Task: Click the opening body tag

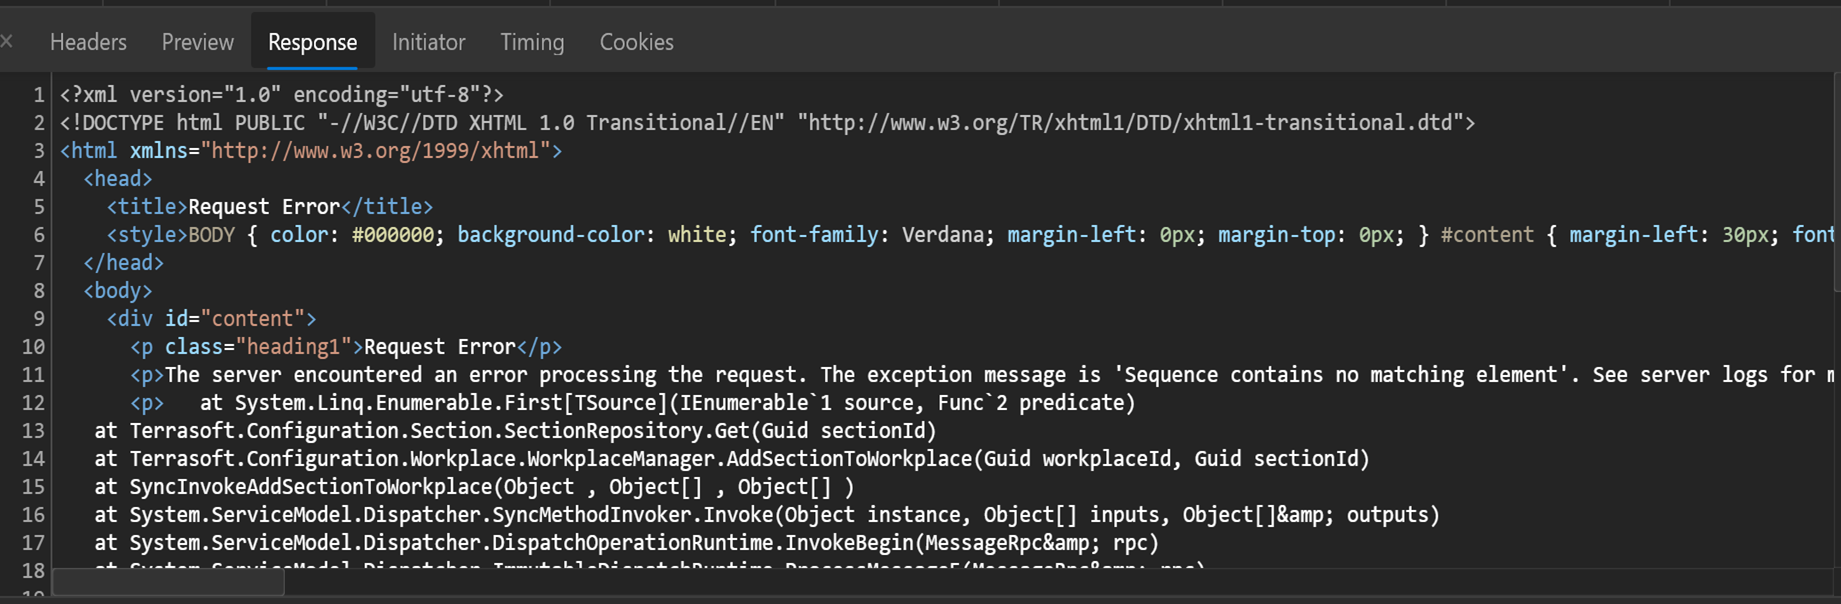Action: tap(118, 291)
